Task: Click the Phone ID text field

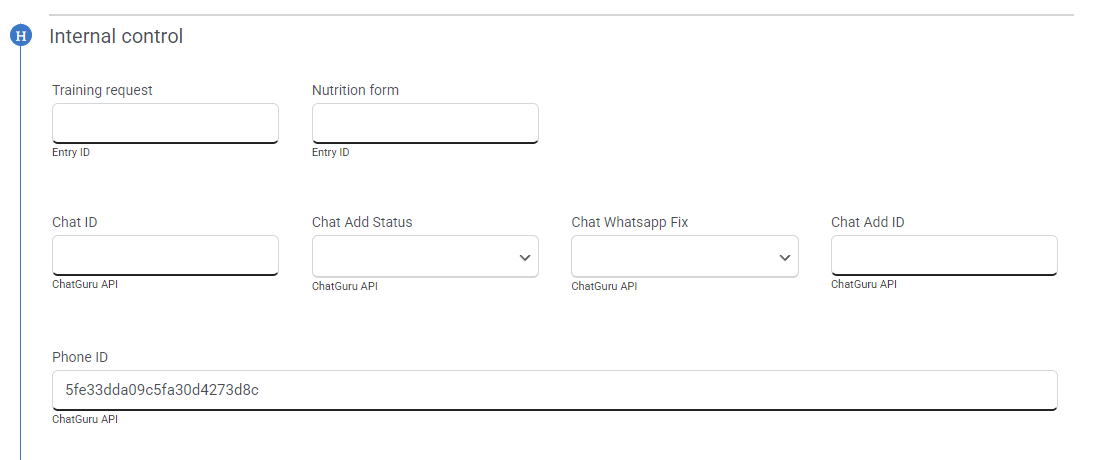Action: (555, 390)
